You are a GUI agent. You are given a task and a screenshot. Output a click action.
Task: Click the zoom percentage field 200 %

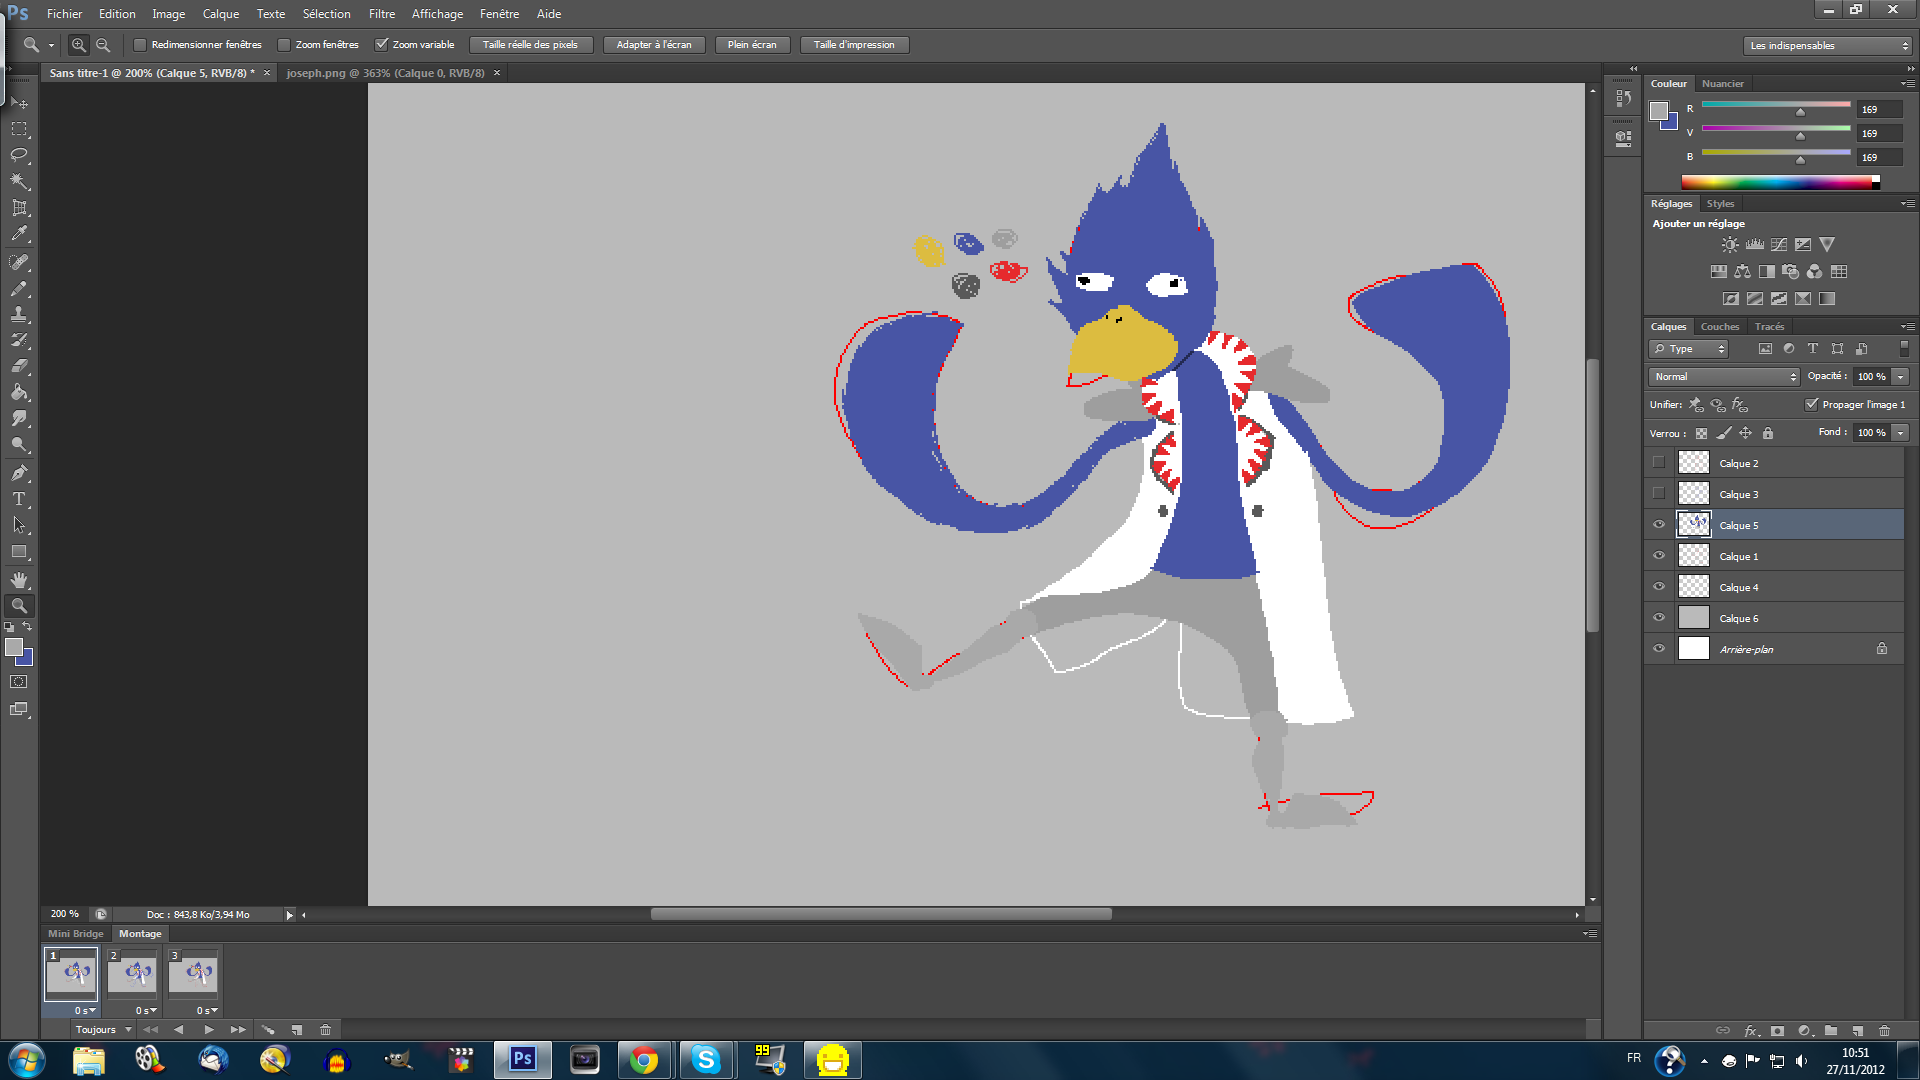[x=65, y=914]
